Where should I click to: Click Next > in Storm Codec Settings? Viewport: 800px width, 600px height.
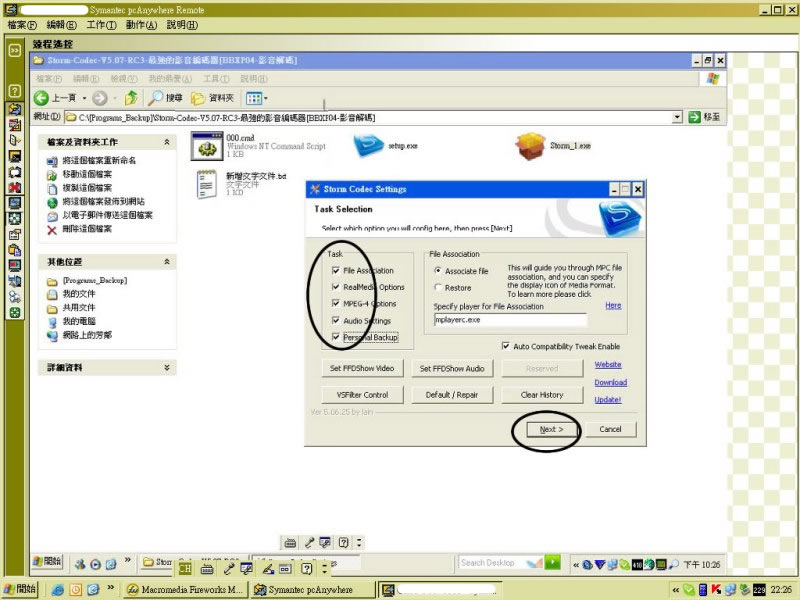click(x=552, y=430)
